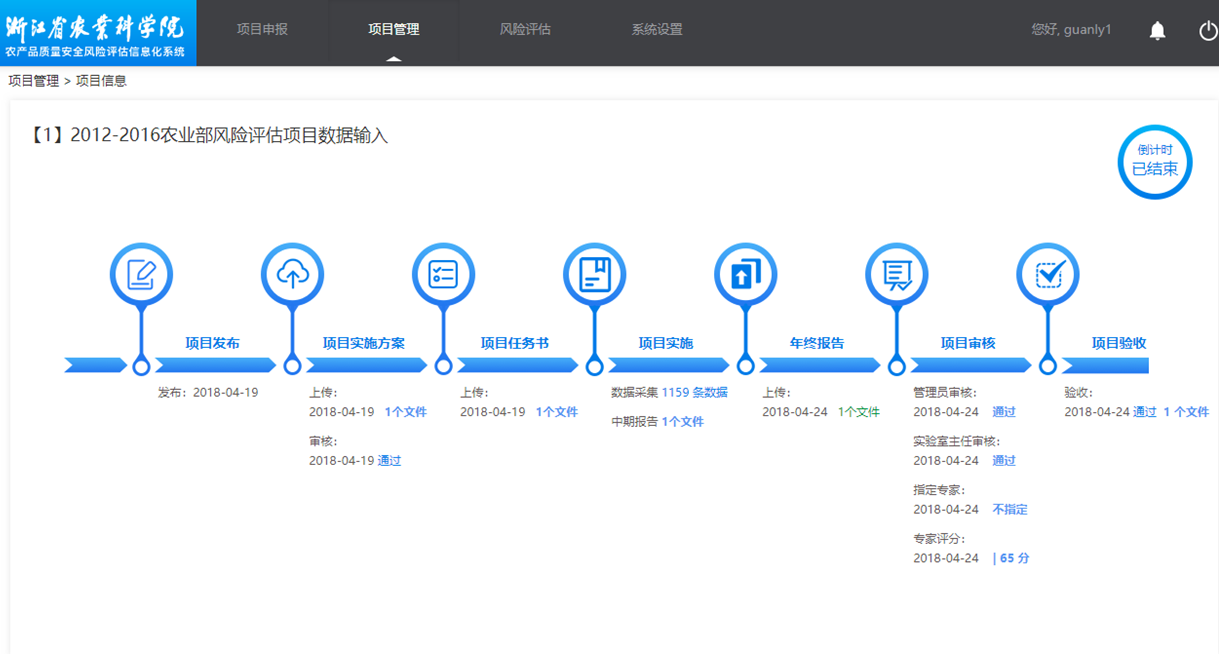Select the 项目管理 navigation tab
Viewport: 1219px width, 654px height.
[394, 30]
